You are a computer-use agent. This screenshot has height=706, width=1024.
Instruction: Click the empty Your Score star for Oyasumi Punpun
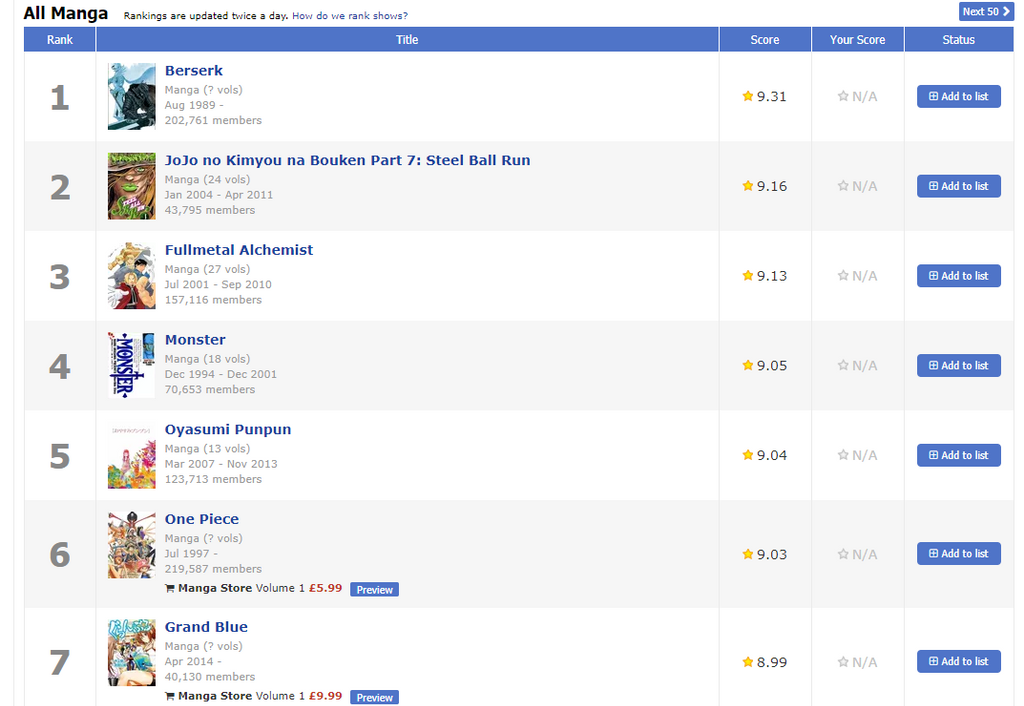click(843, 455)
